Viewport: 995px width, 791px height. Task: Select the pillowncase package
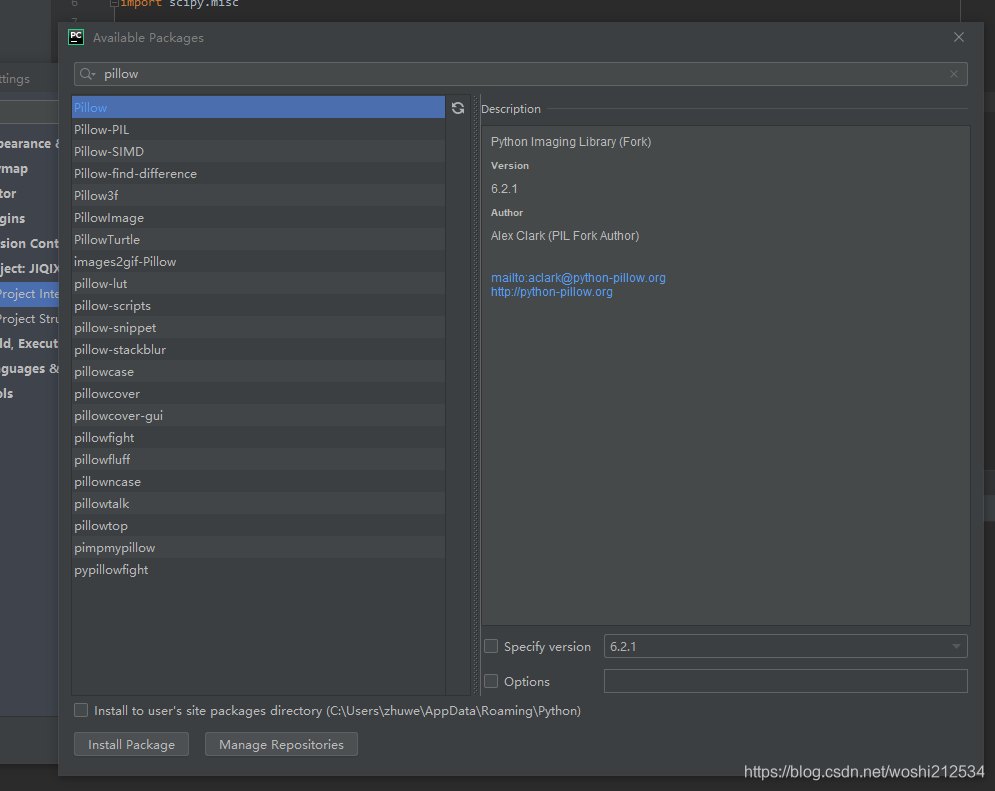(258, 481)
